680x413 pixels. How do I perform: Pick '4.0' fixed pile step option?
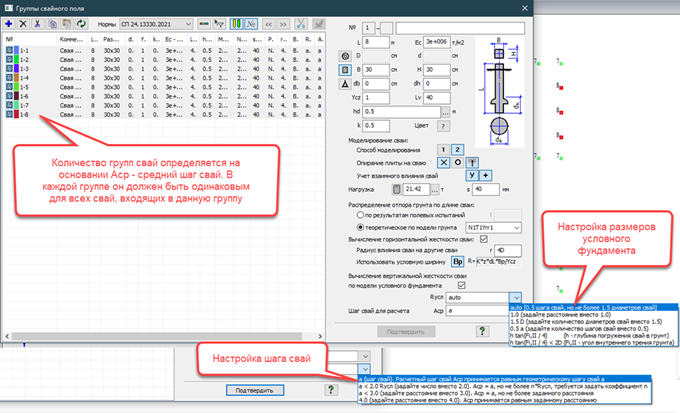[504, 400]
